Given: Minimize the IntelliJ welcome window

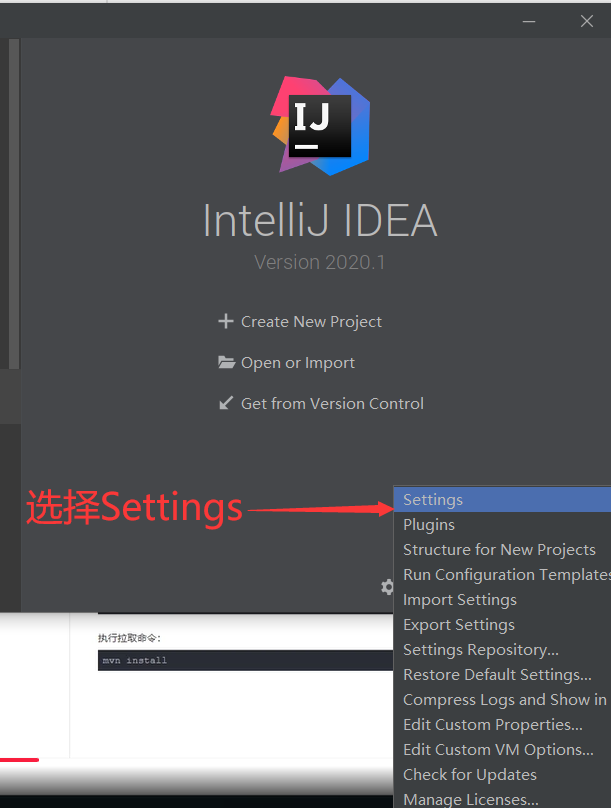Looking at the screenshot, I should coord(529,22).
